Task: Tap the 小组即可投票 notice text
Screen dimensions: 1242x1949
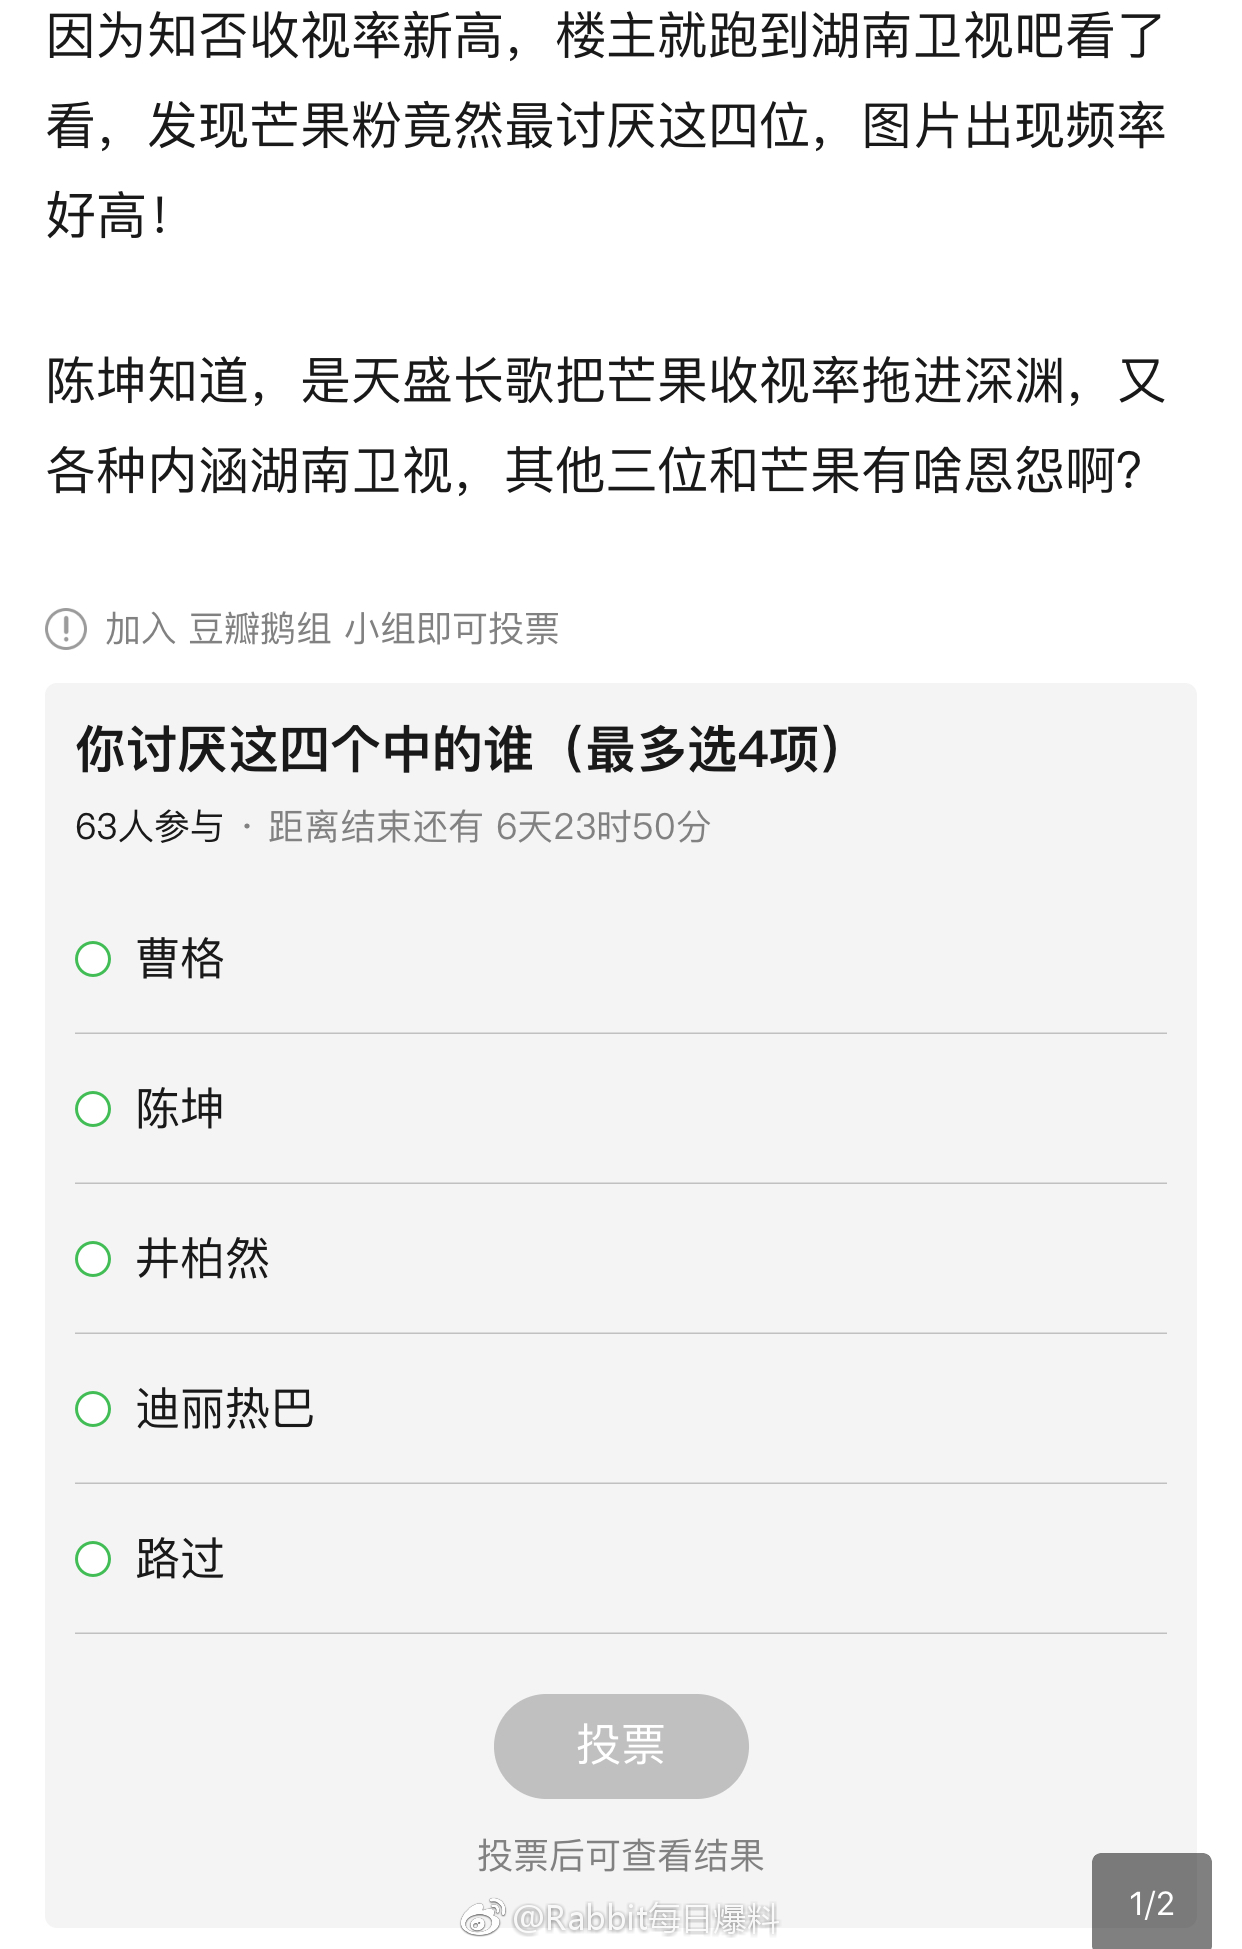Action: click(x=451, y=629)
